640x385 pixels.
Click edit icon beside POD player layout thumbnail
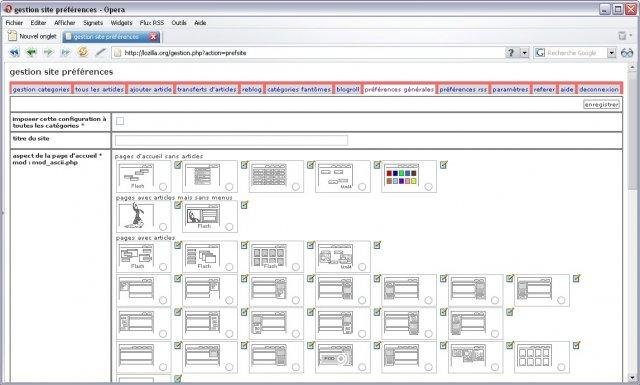(x=377, y=345)
